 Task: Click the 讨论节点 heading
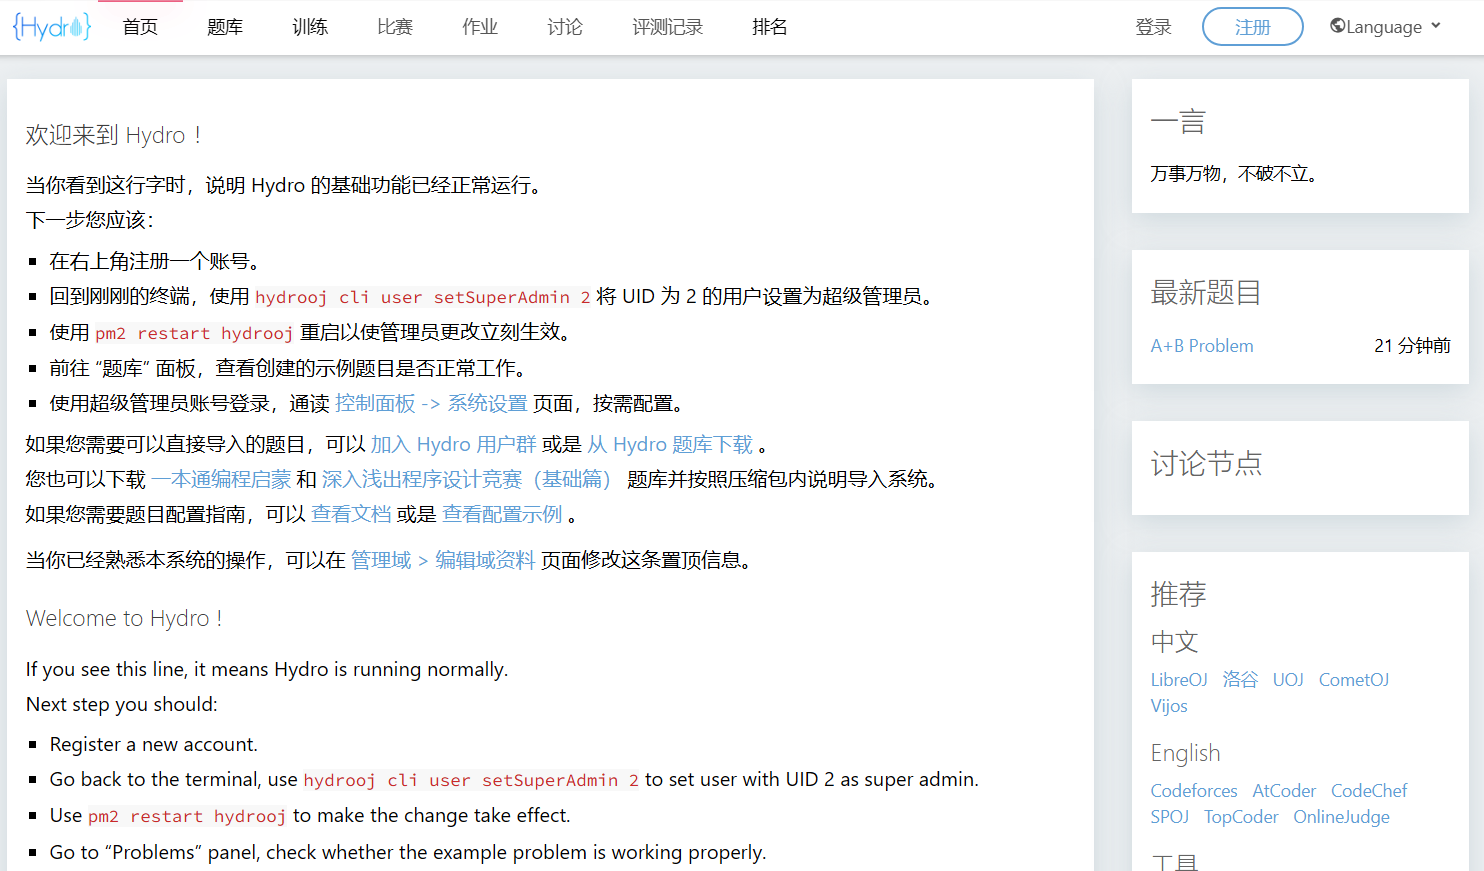click(1206, 464)
